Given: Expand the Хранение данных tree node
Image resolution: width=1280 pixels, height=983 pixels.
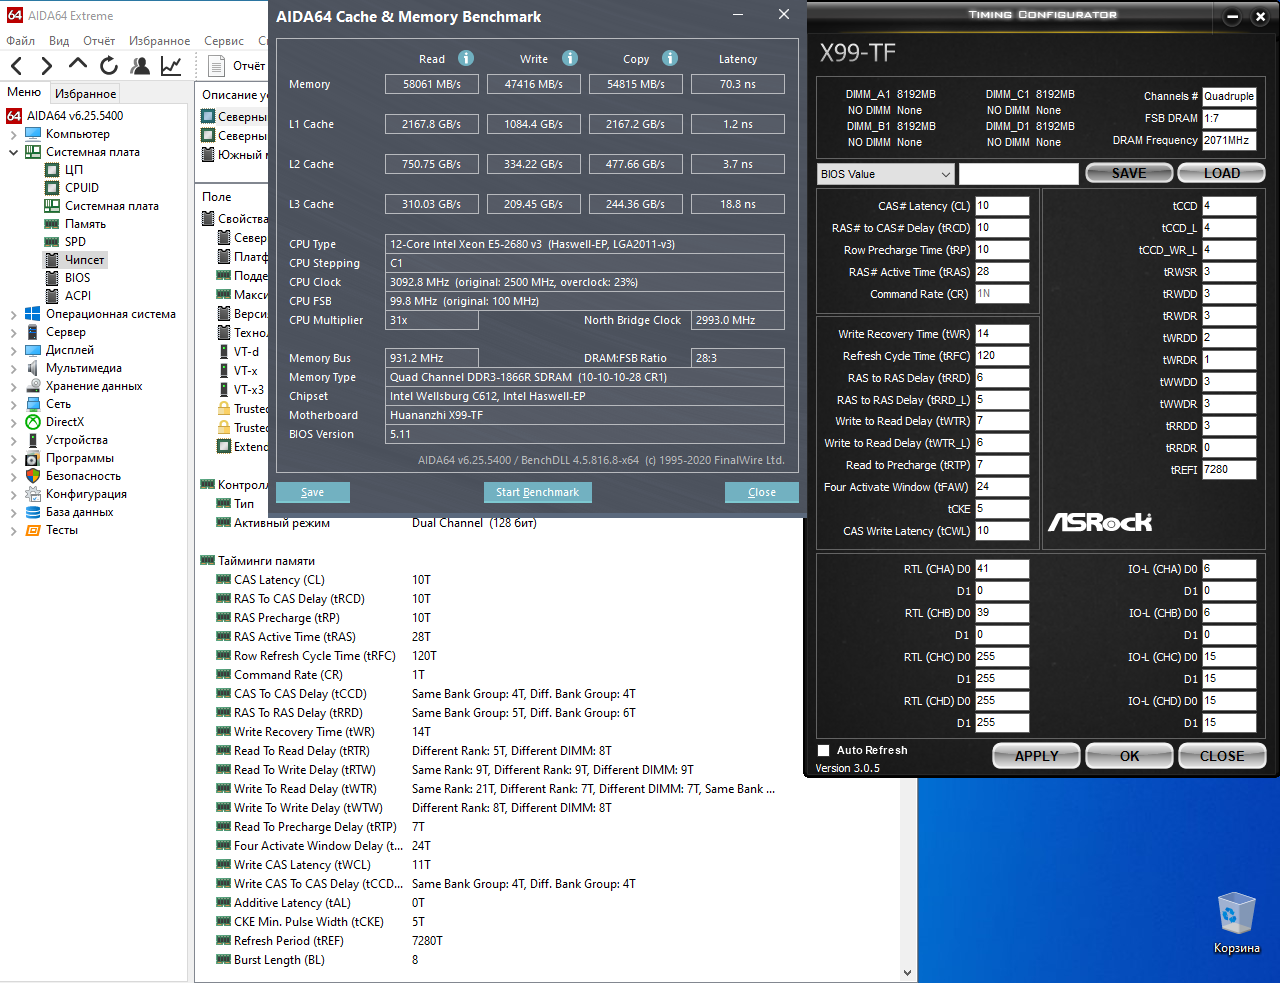Looking at the screenshot, I should point(13,386).
